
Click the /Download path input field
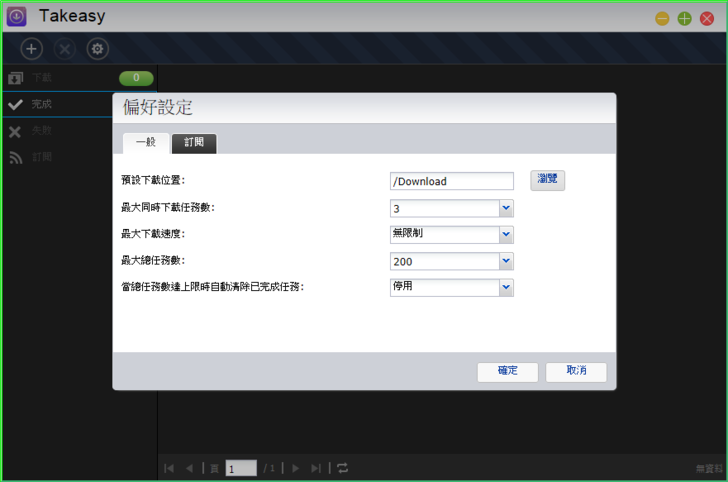pyautogui.click(x=452, y=181)
